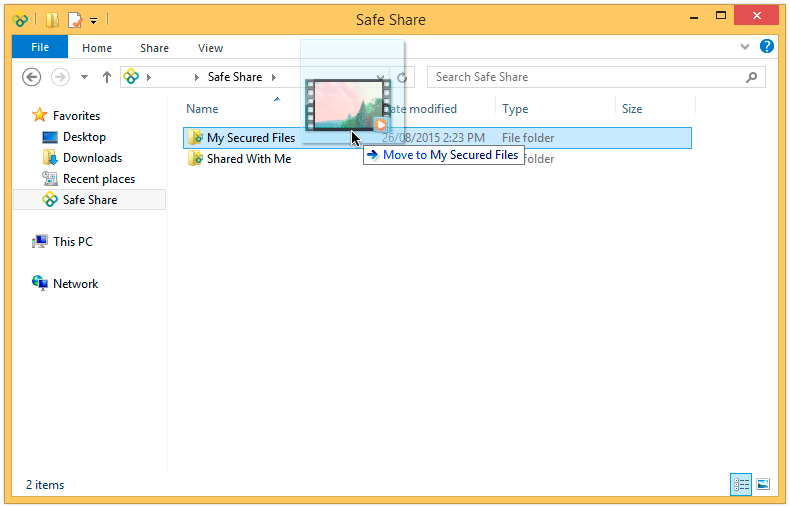Minimize the Safe Share window

(694, 17)
